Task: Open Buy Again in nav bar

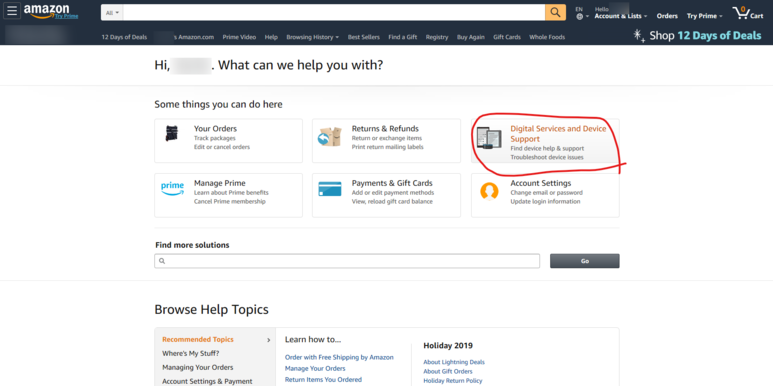Action: 470,37
